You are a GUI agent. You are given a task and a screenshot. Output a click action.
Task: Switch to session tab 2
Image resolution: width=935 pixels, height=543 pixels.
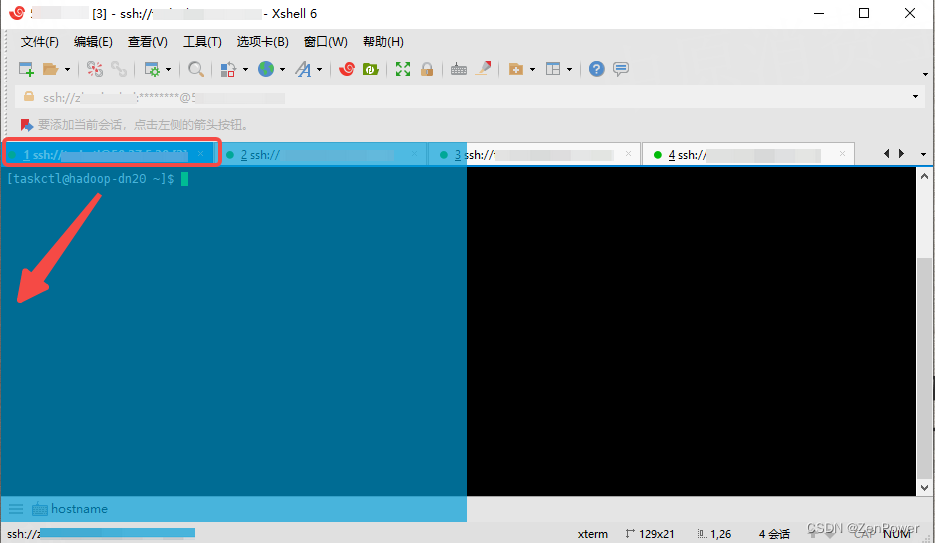pyautogui.click(x=321, y=154)
